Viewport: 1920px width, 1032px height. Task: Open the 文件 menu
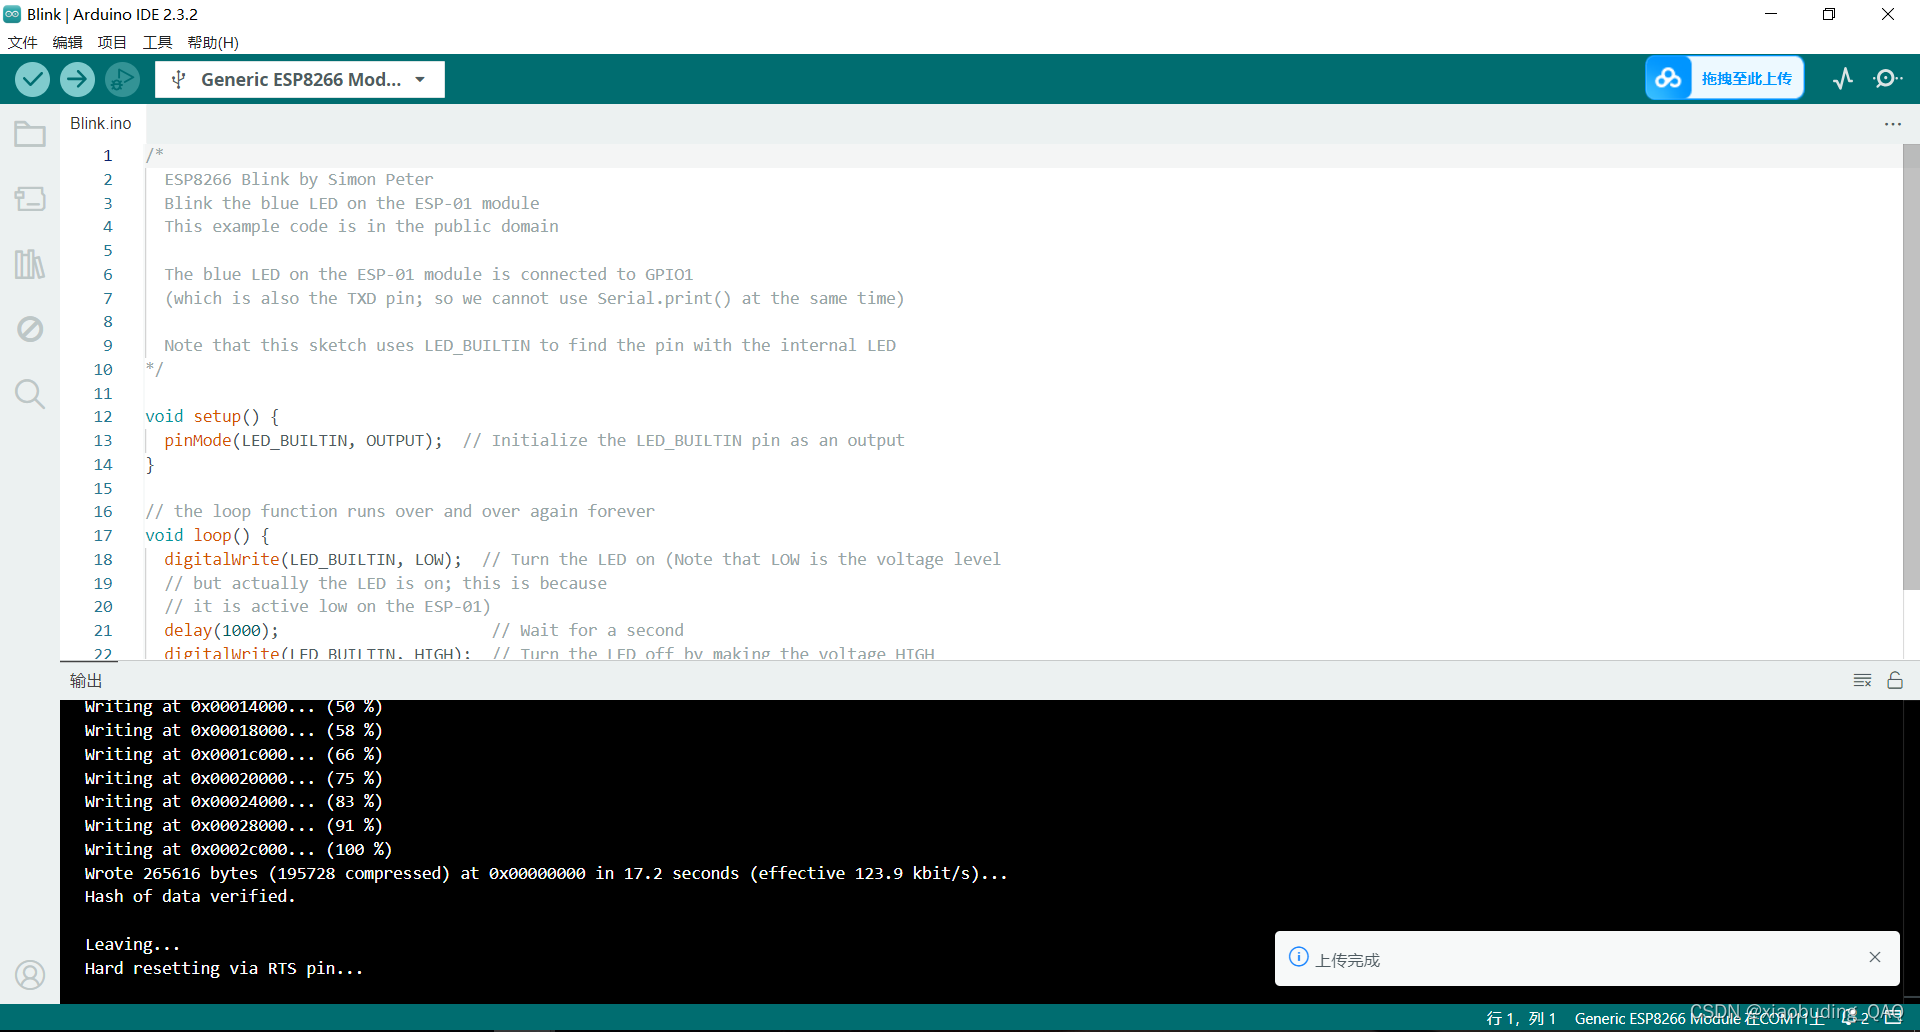[22, 42]
